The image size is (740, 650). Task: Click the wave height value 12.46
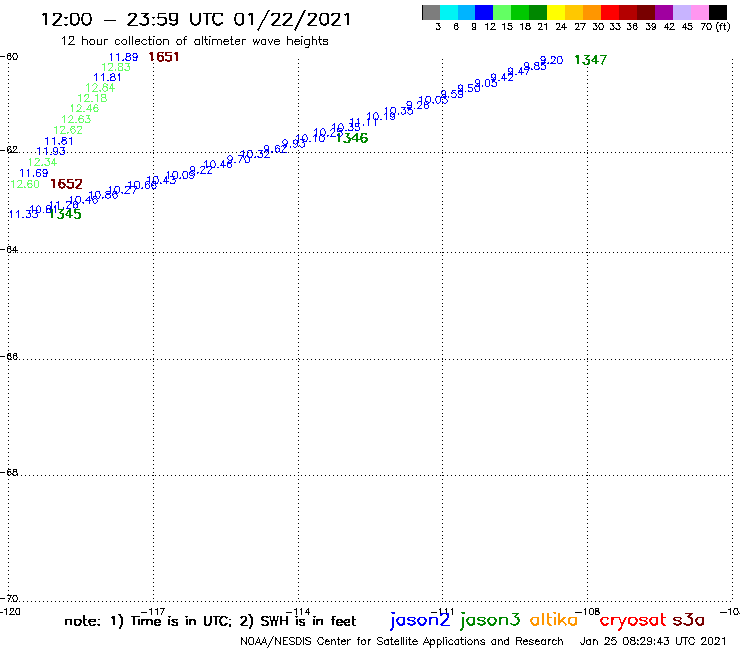tap(84, 109)
